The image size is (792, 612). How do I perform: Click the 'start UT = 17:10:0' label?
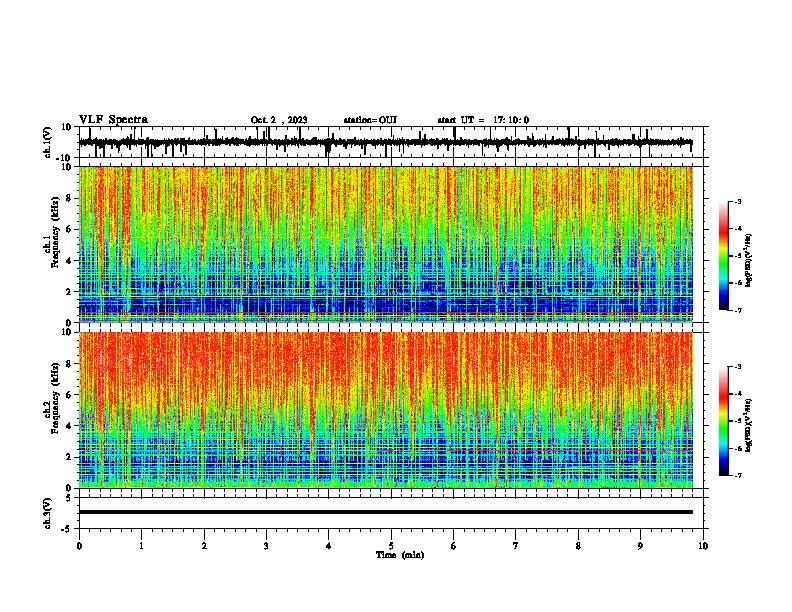tap(483, 120)
